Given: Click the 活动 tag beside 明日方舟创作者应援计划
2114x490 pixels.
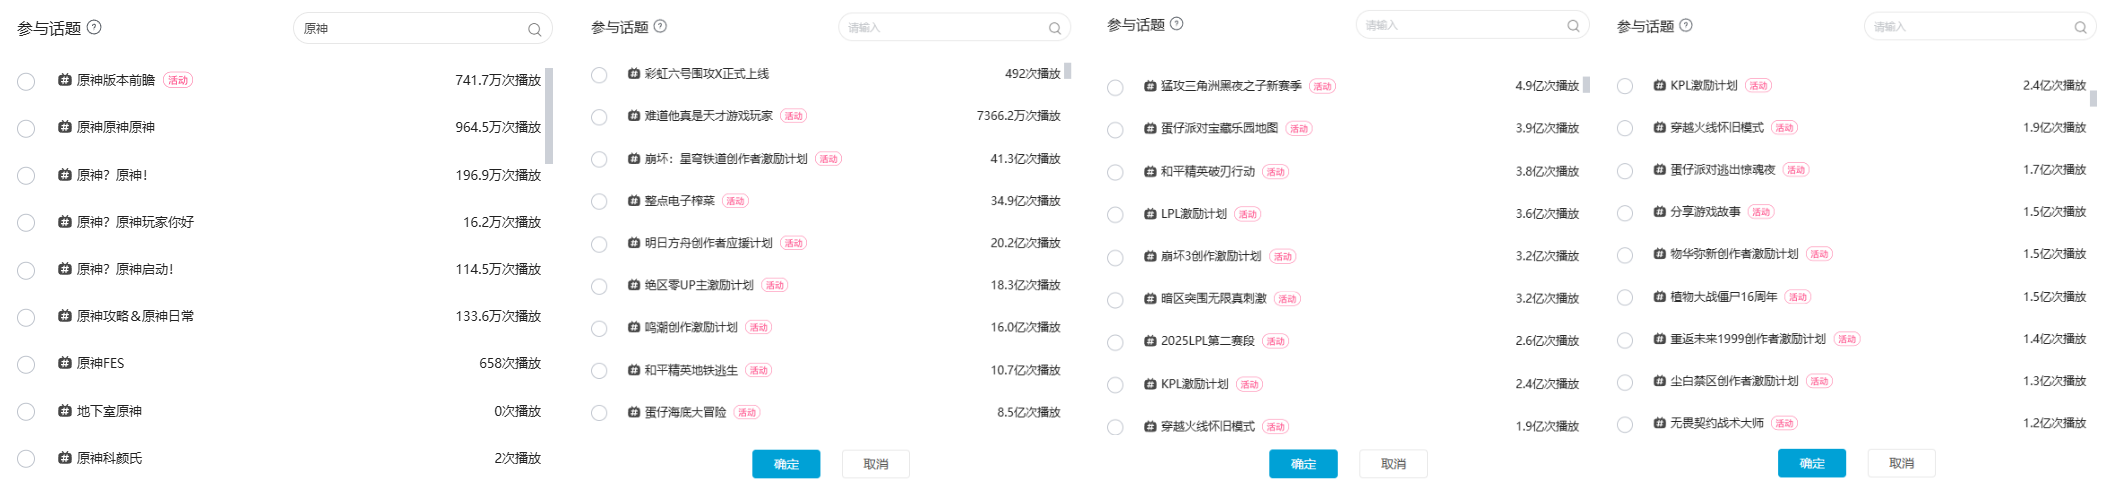Looking at the screenshot, I should pos(794,243).
